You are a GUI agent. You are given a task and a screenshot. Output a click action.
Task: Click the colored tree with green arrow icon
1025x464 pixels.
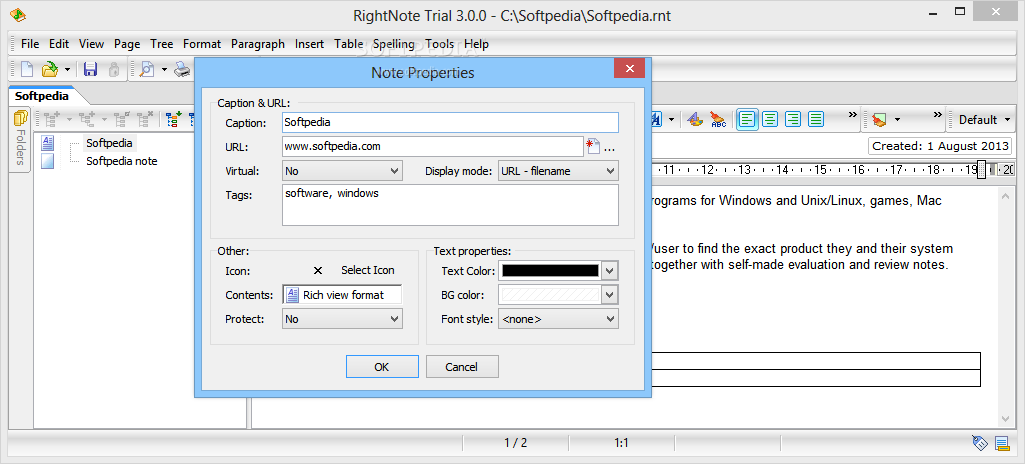pyautogui.click(x=173, y=119)
